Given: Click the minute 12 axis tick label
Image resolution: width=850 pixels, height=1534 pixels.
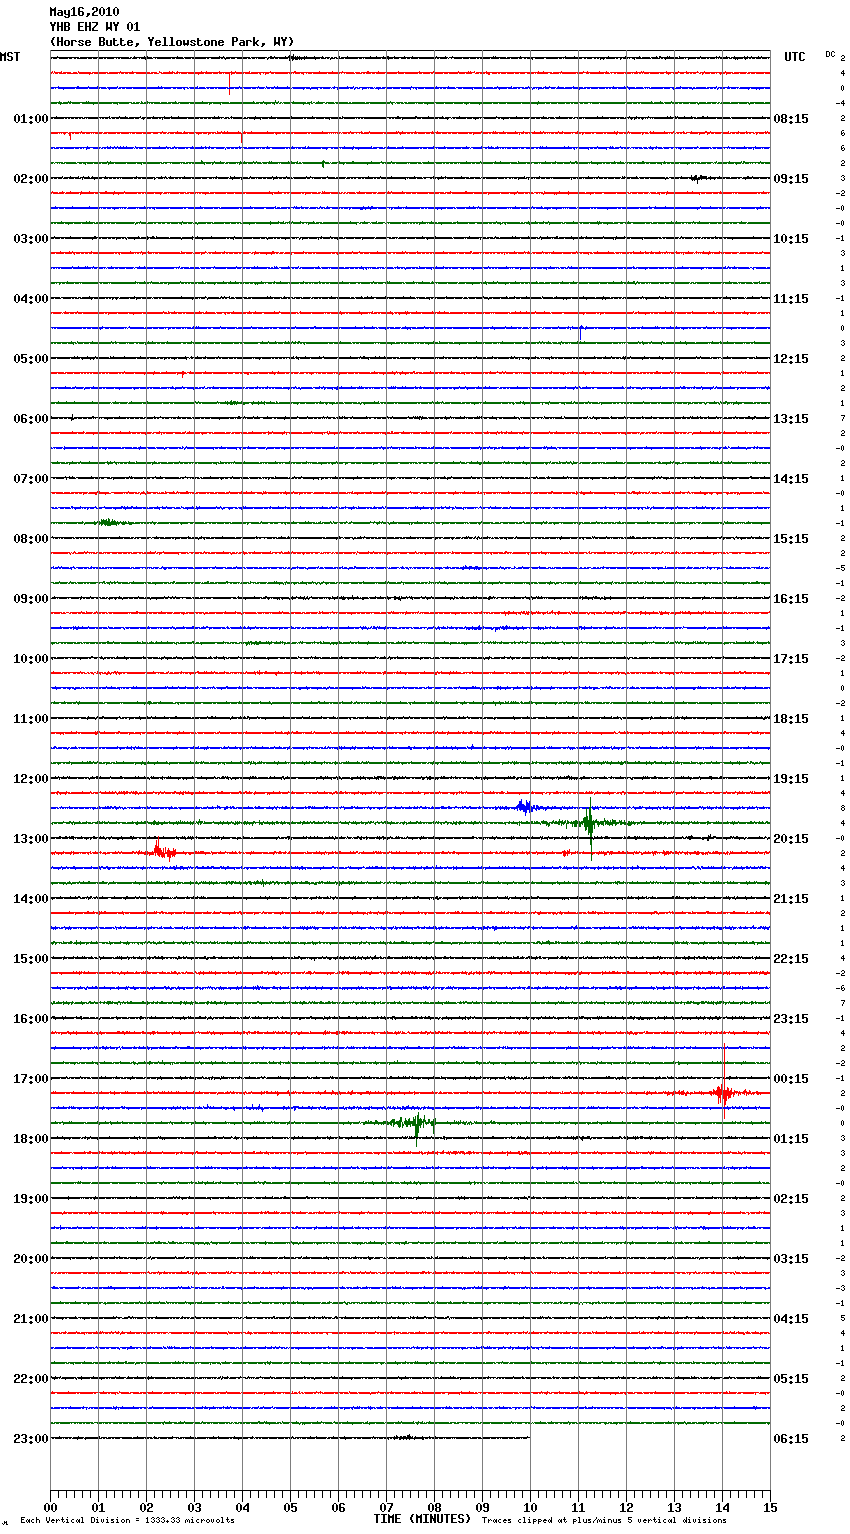Looking at the screenshot, I should (x=626, y=1508).
